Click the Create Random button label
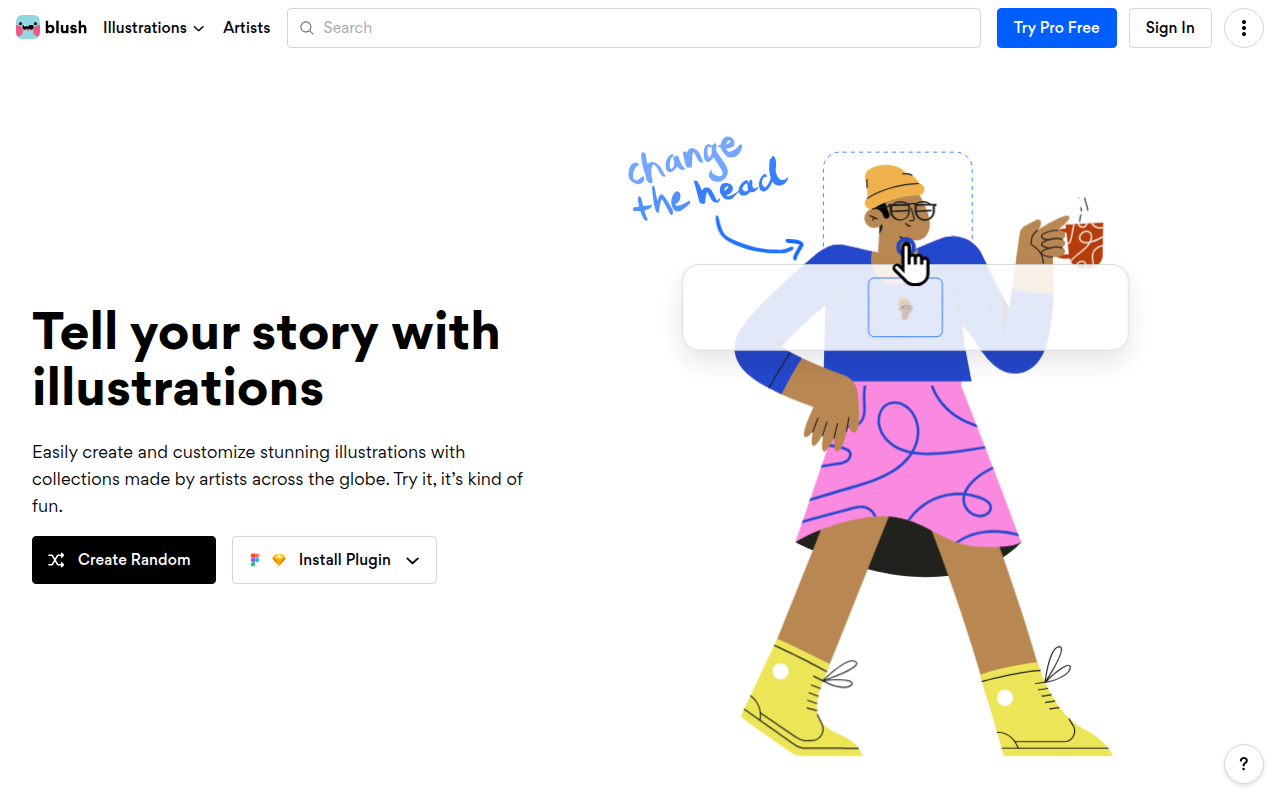This screenshot has width=1280, height=800. 134,560
